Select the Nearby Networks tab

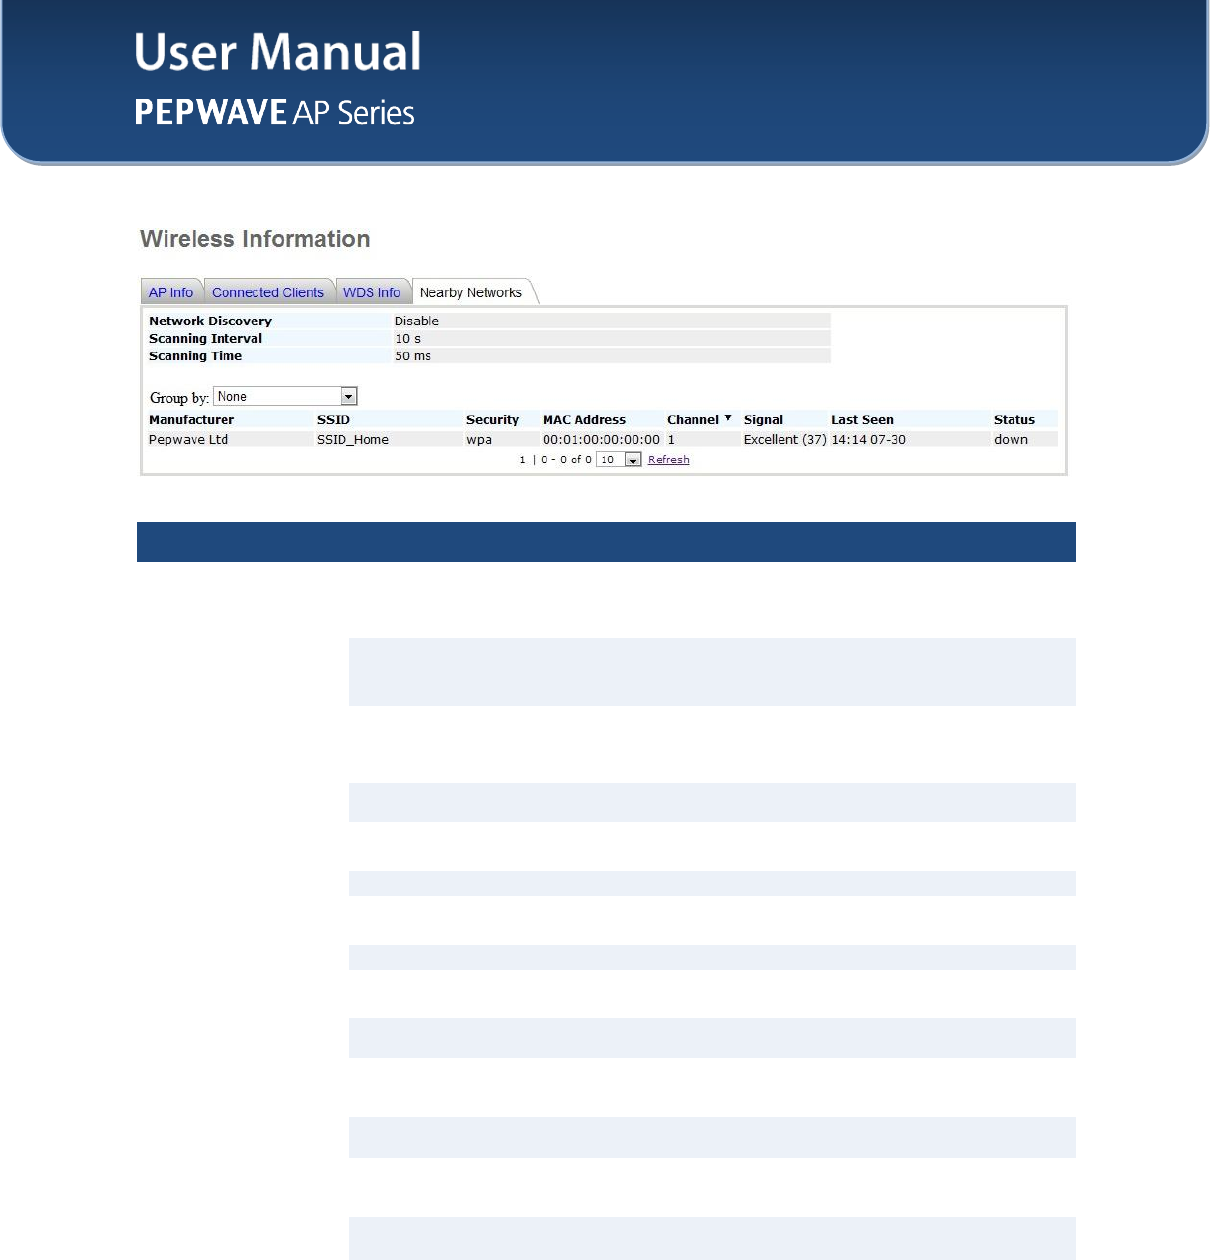point(471,292)
